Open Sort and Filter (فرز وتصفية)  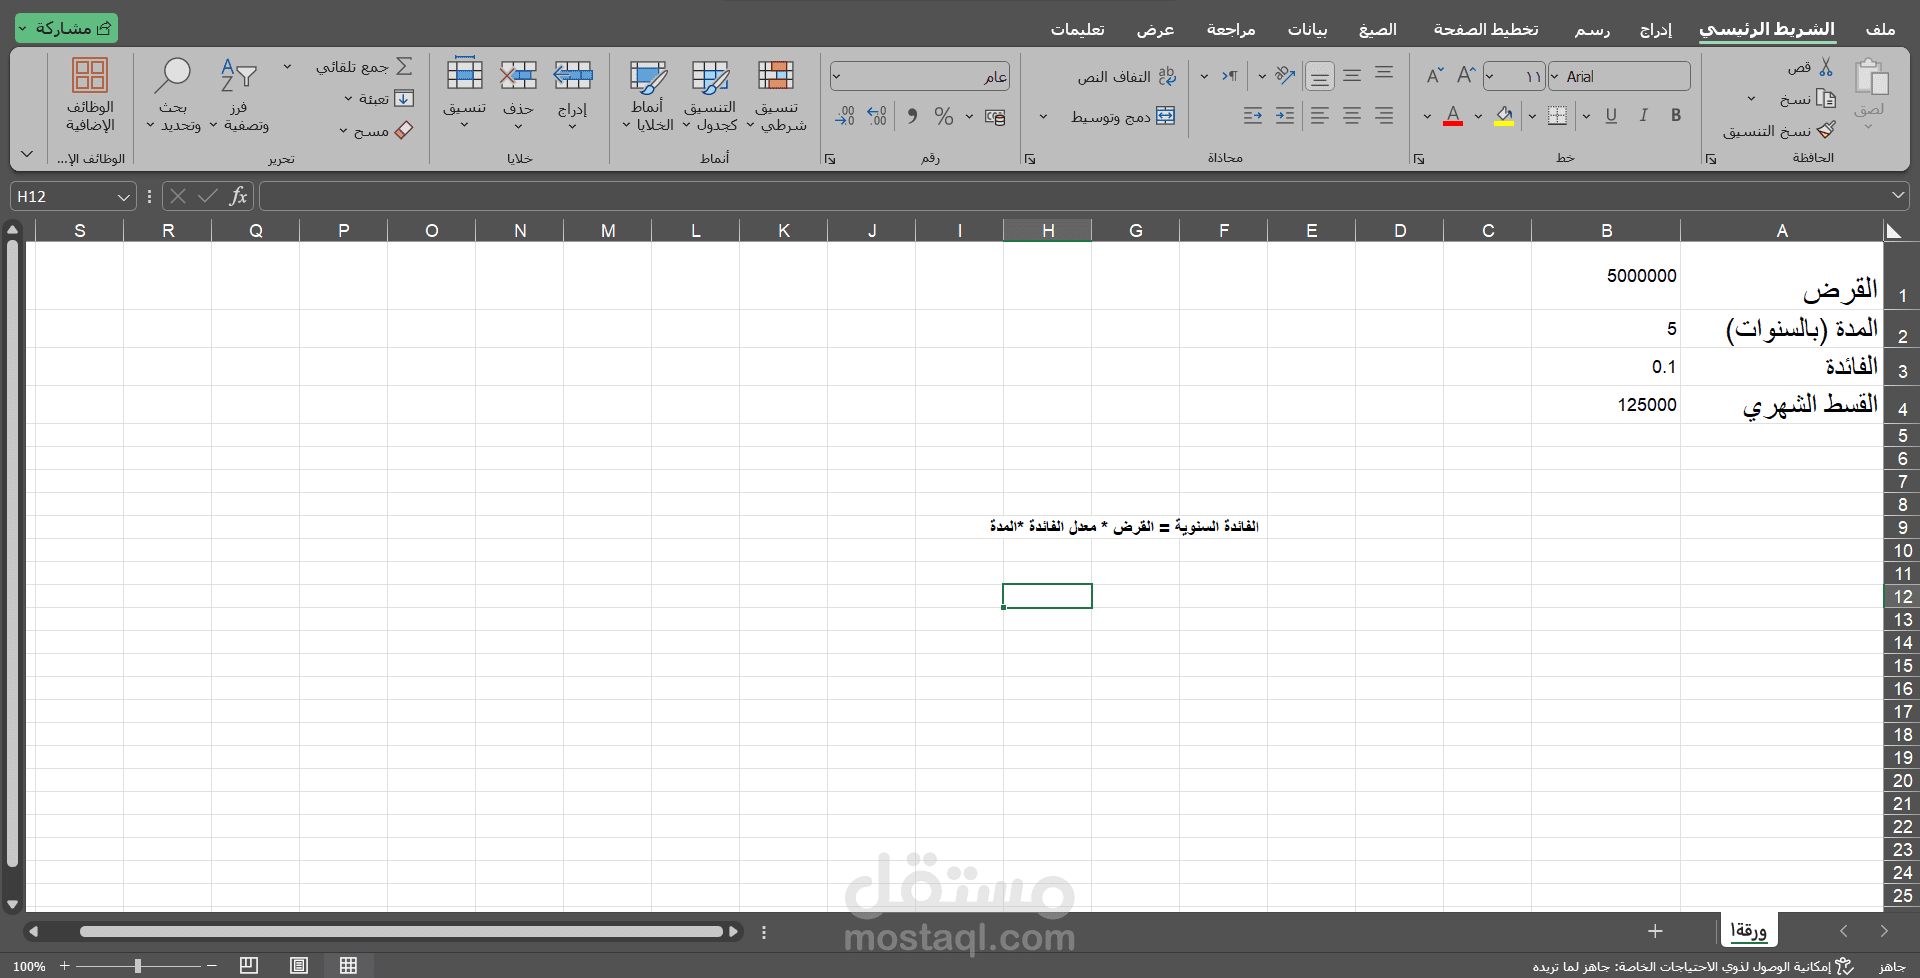[x=239, y=96]
